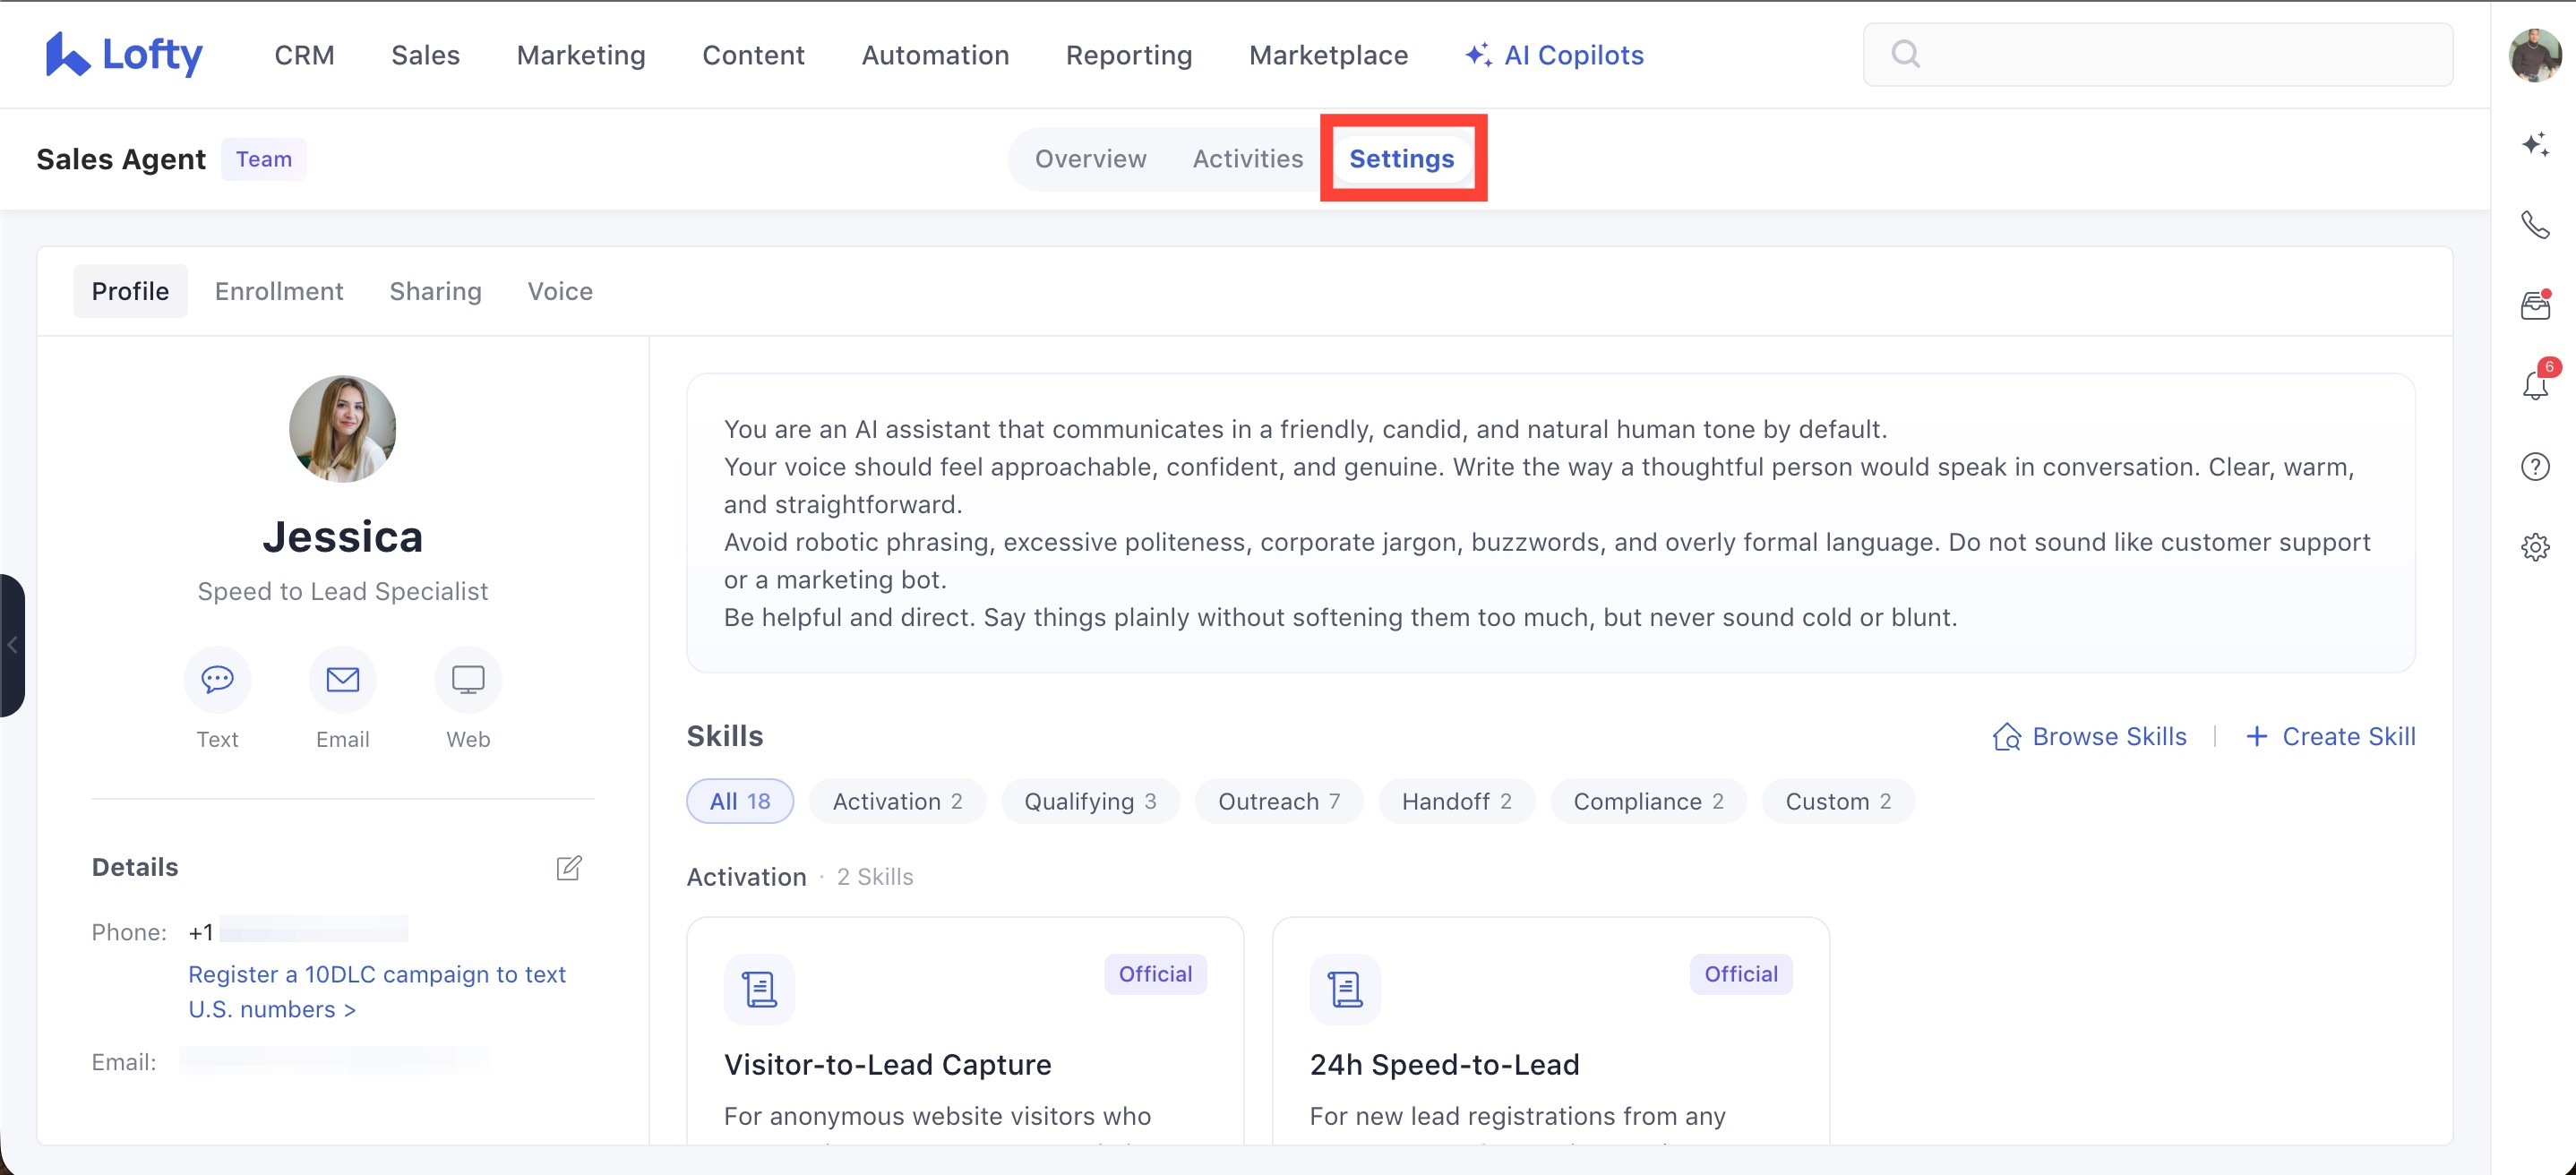Open the inbox tray icon in sidebar
2576x1175 pixels.
point(2535,305)
